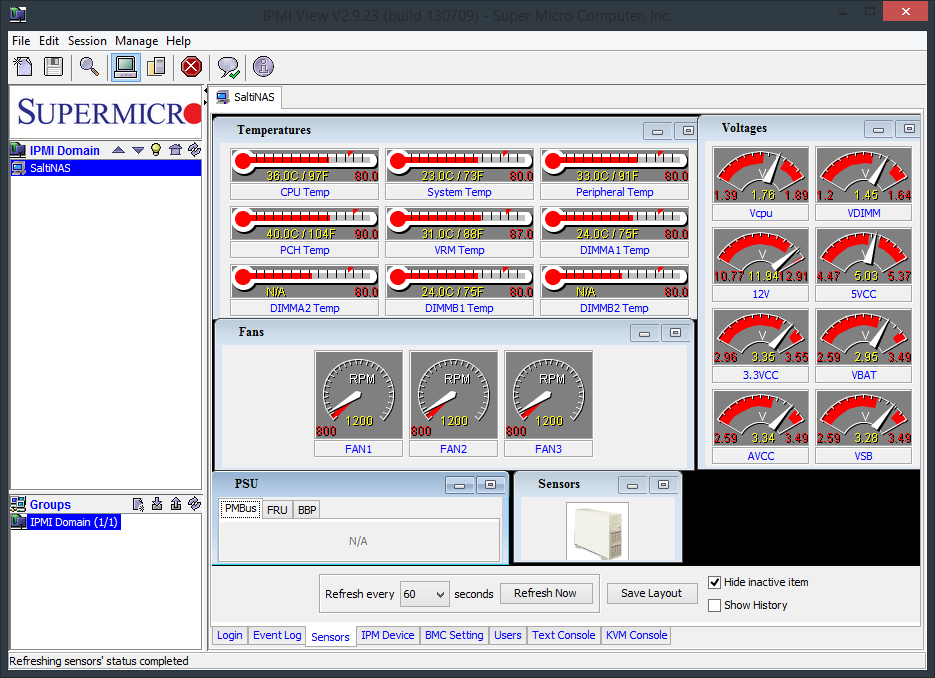Image resolution: width=935 pixels, height=678 pixels.
Task: Select the BBP tab in PSU panel
Action: 307,510
